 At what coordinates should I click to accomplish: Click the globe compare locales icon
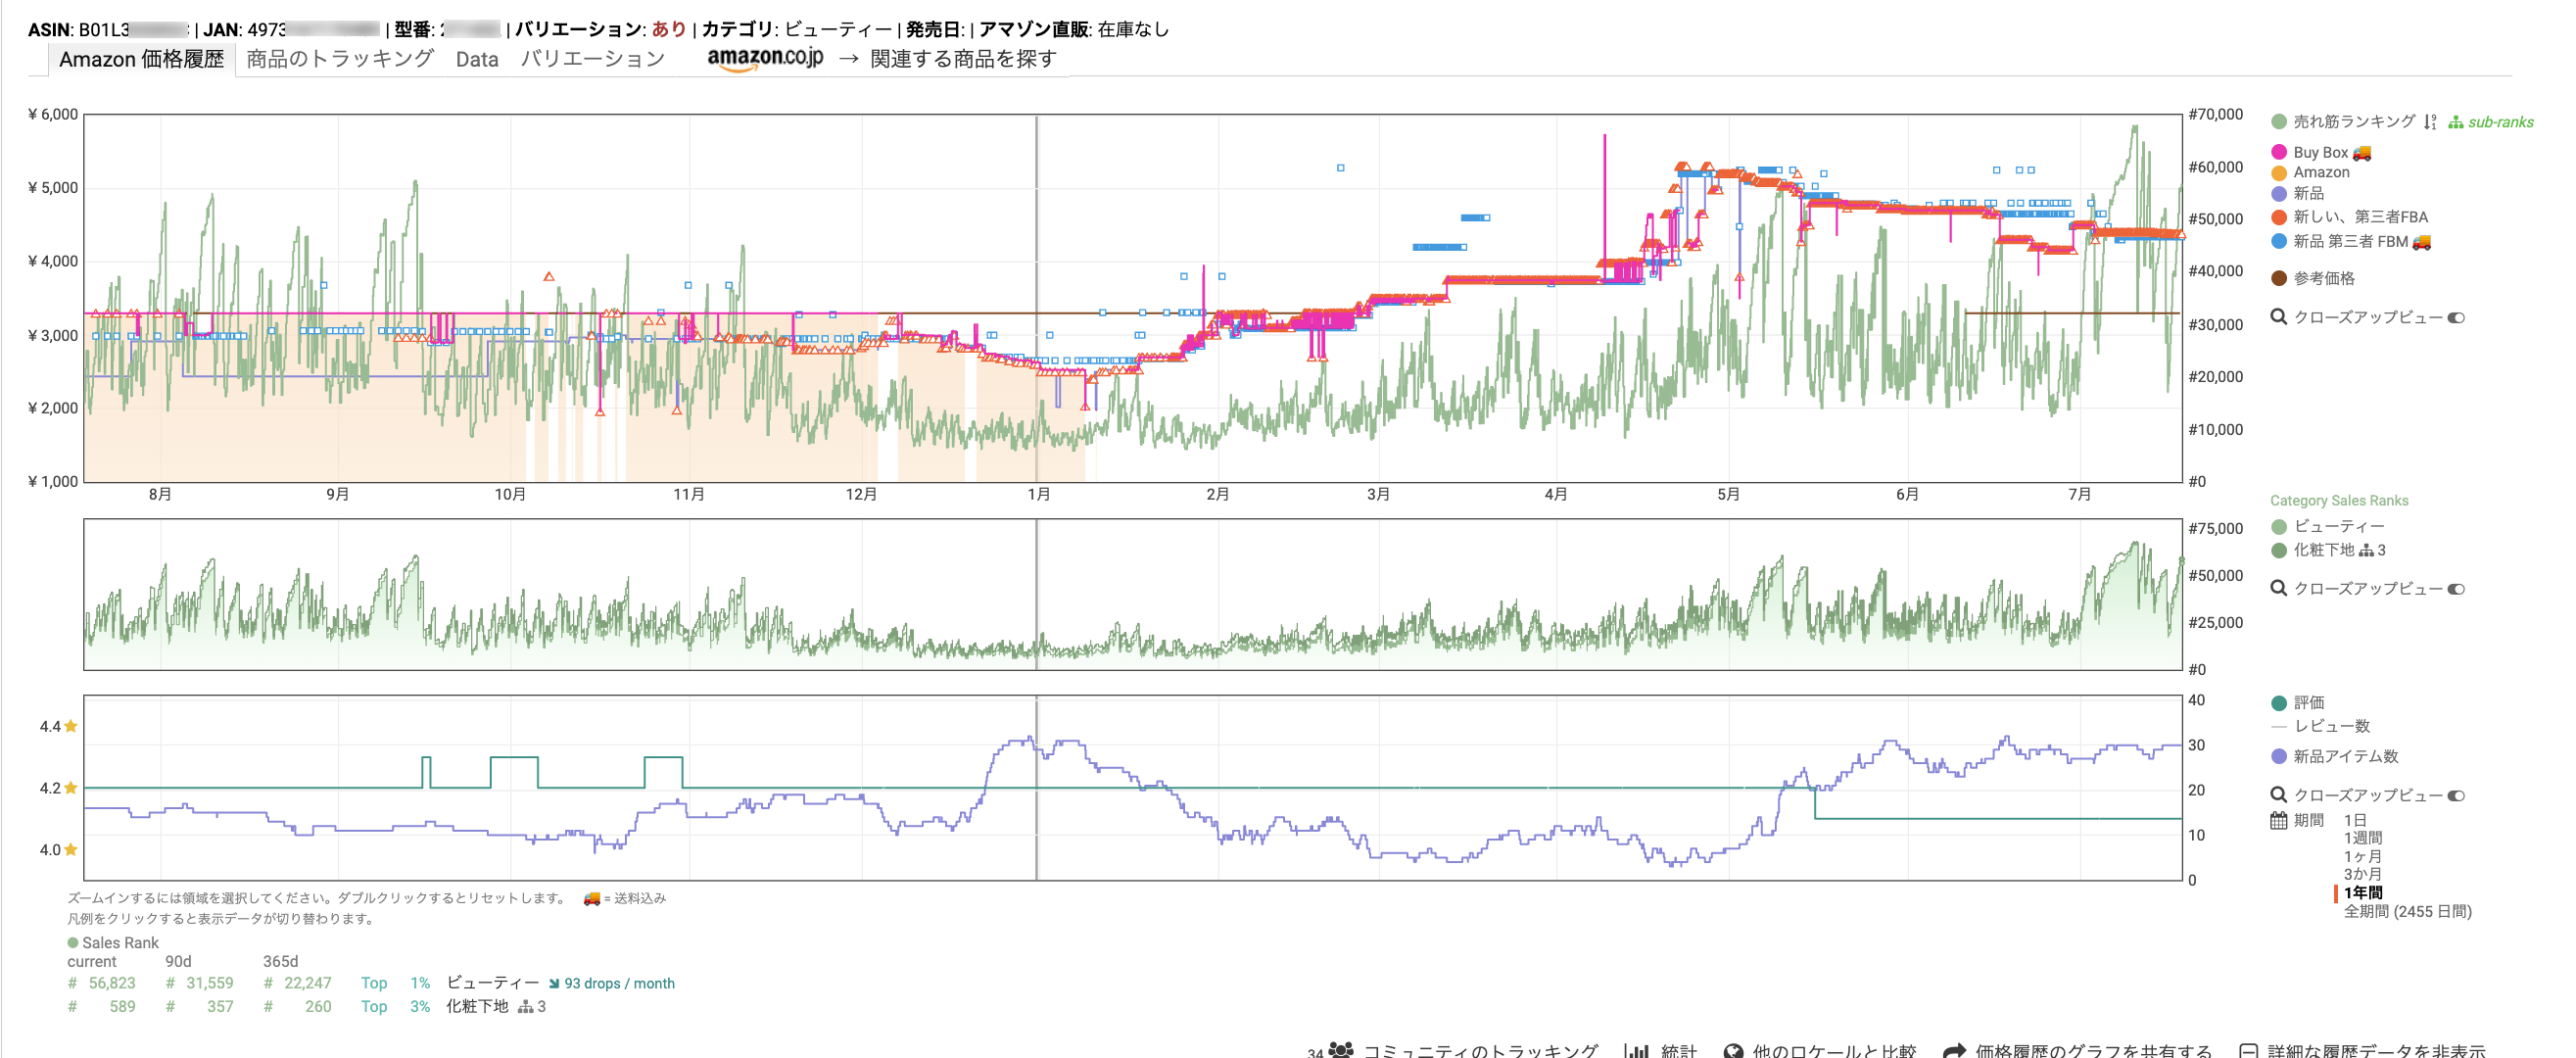pos(1733,1050)
